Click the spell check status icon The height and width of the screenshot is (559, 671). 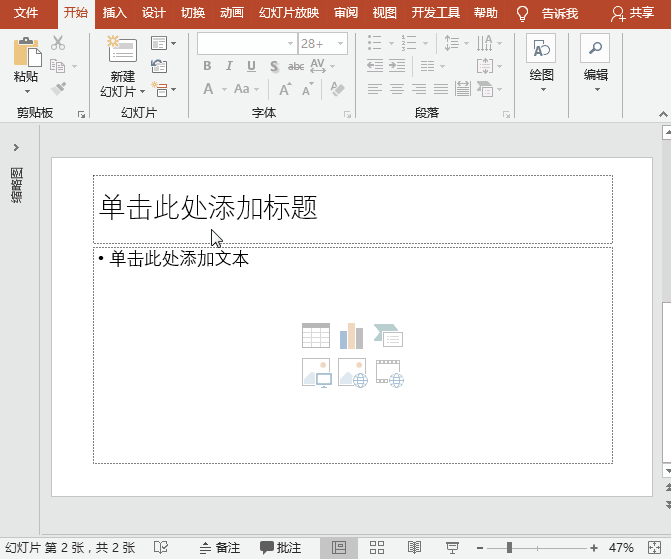tap(161, 547)
